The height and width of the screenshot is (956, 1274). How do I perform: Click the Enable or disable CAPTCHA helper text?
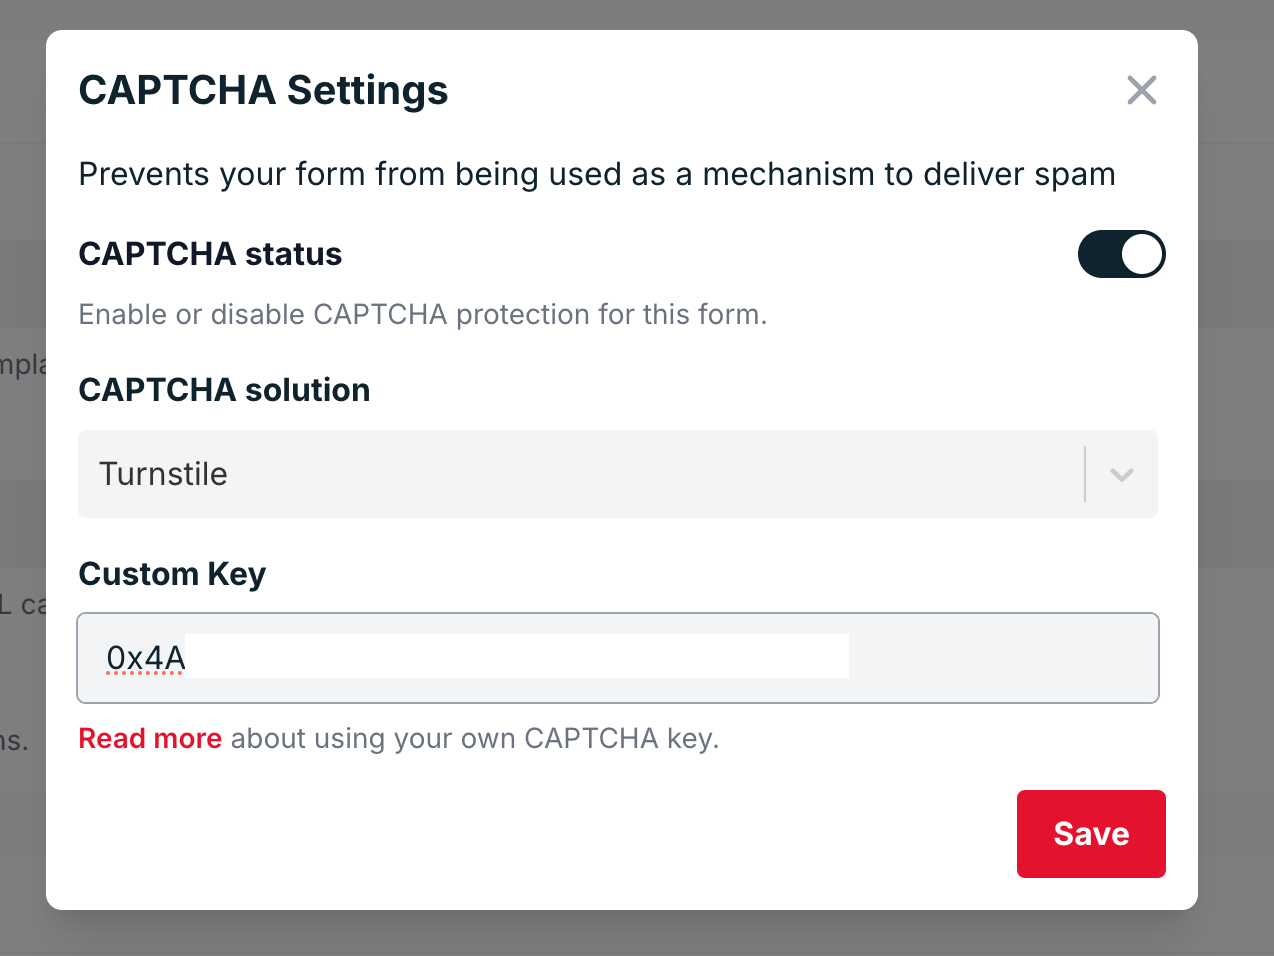click(422, 314)
